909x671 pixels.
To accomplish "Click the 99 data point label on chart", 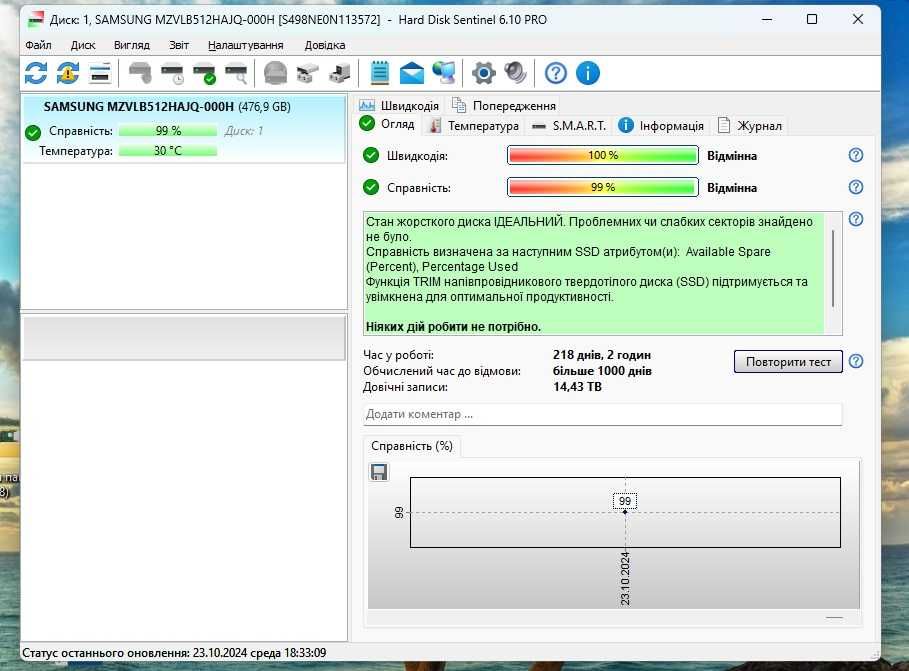I will pyautogui.click(x=625, y=501).
